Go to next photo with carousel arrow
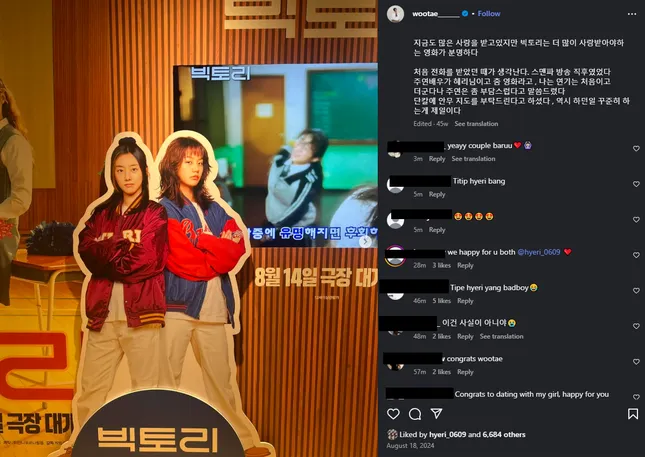645x457 pixels. (x=365, y=241)
